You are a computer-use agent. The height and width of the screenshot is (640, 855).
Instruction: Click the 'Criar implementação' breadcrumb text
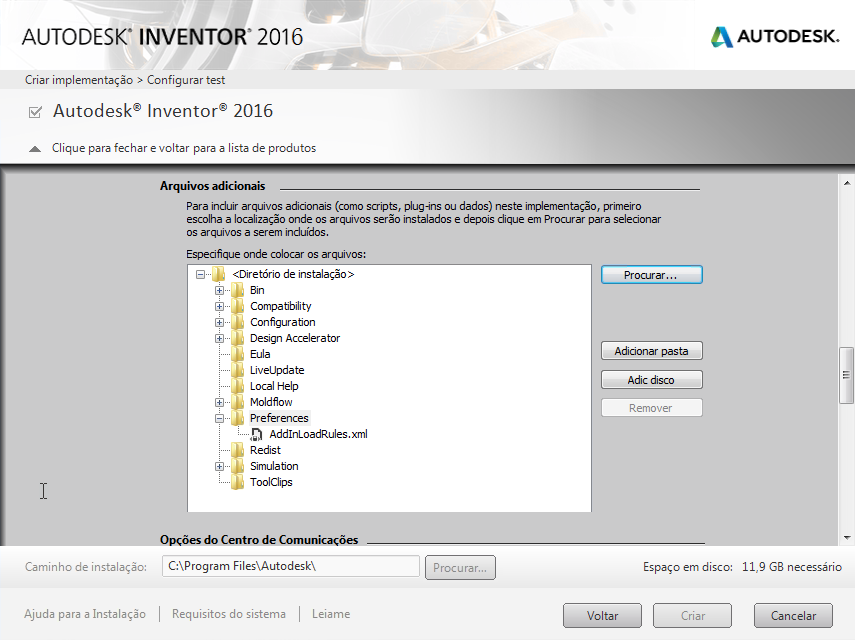coord(79,80)
